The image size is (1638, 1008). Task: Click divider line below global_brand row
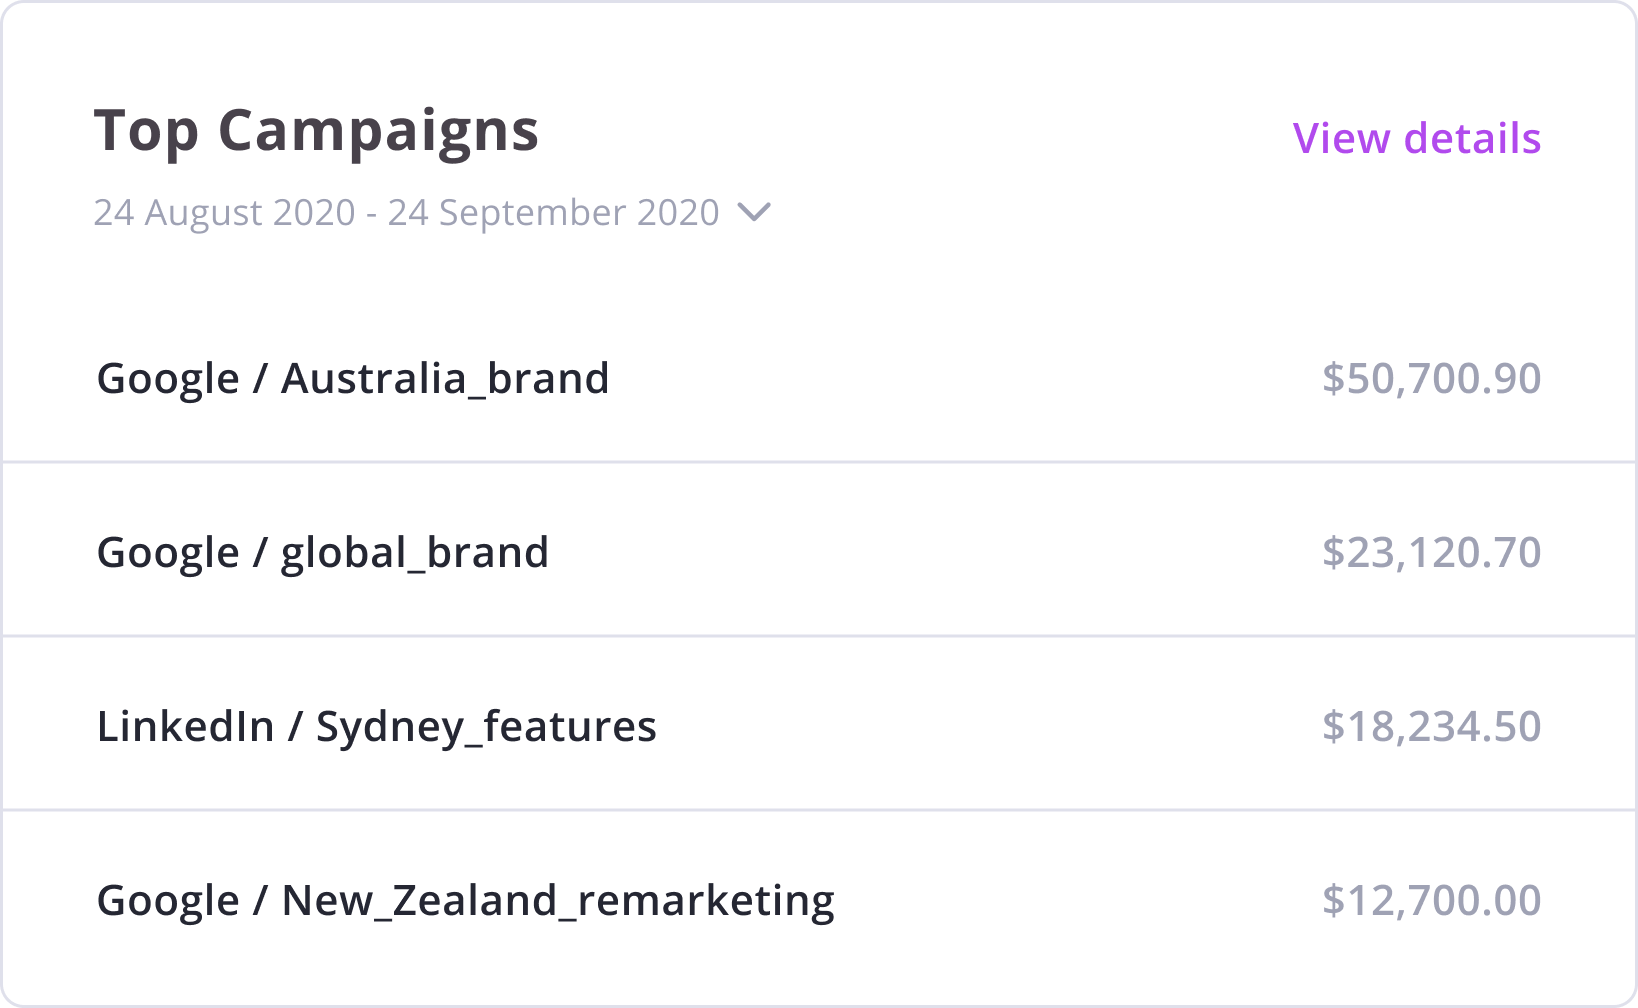(x=818, y=636)
